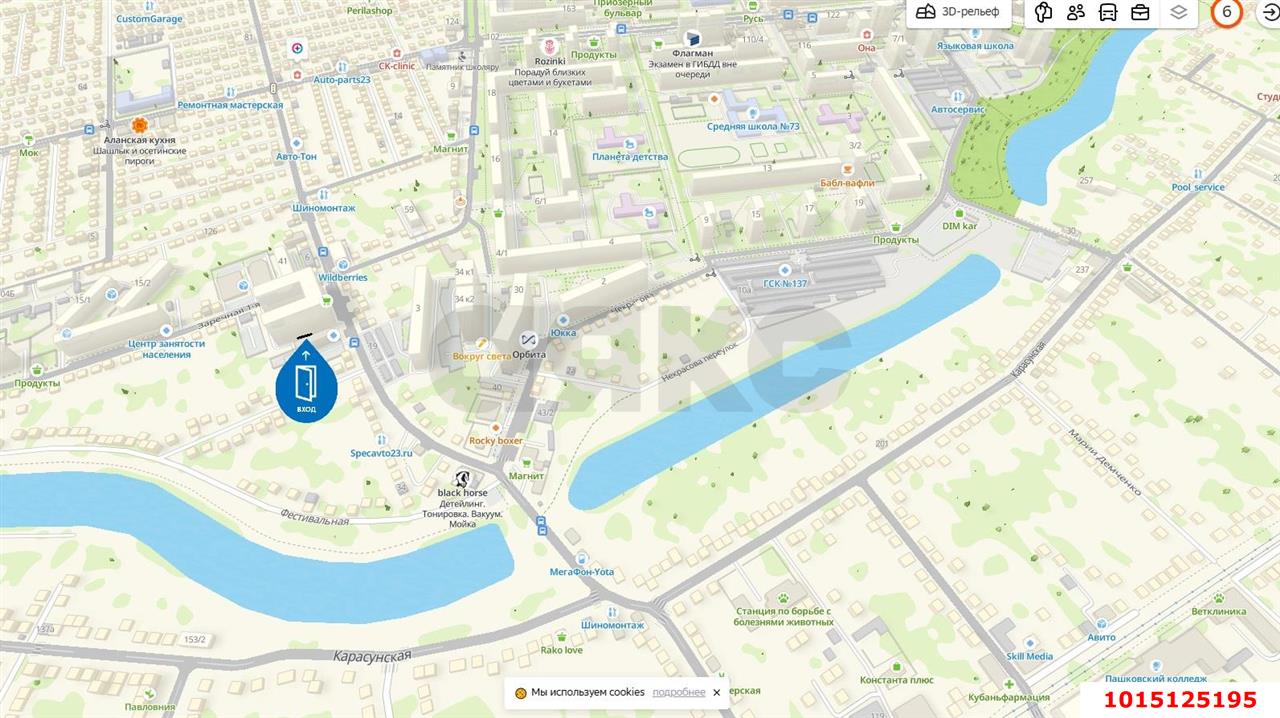Follow the подробнее cookies link
This screenshot has width=1280, height=718.
[x=679, y=692]
